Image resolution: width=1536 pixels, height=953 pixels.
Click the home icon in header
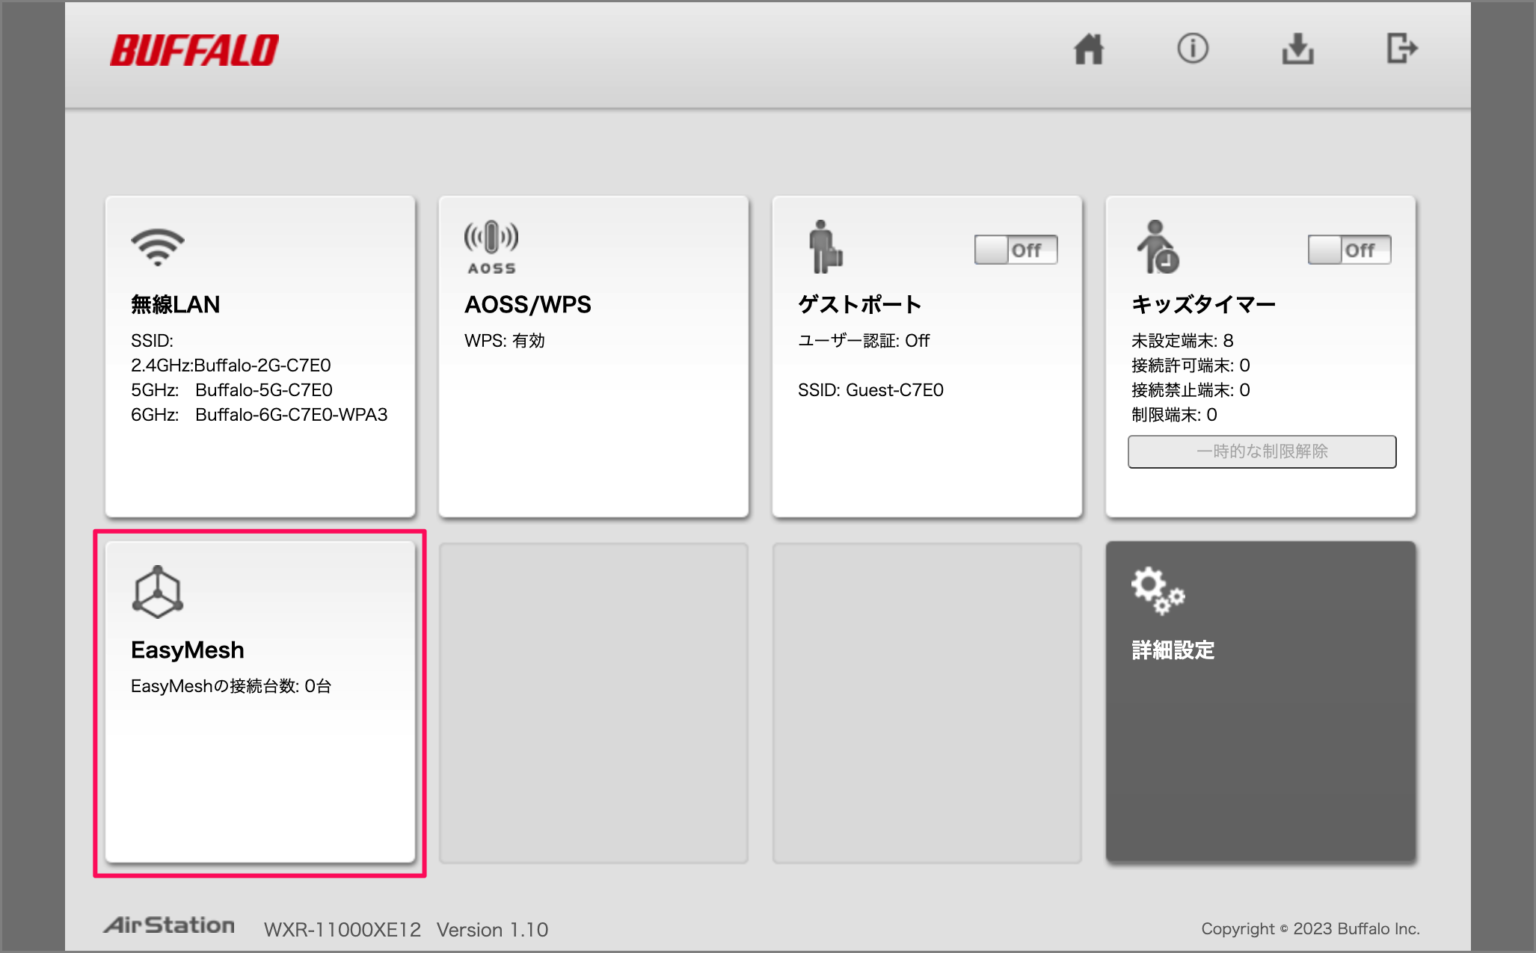(1088, 49)
